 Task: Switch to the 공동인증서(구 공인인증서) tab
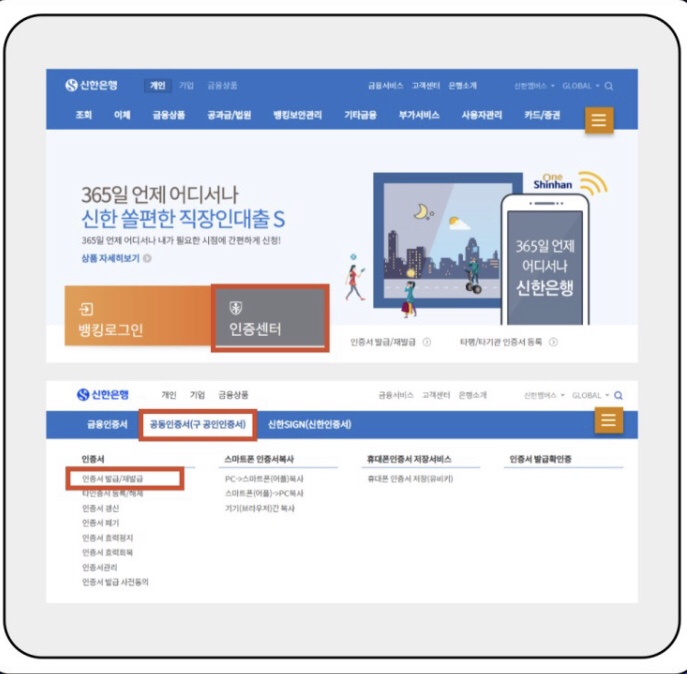tap(198, 424)
